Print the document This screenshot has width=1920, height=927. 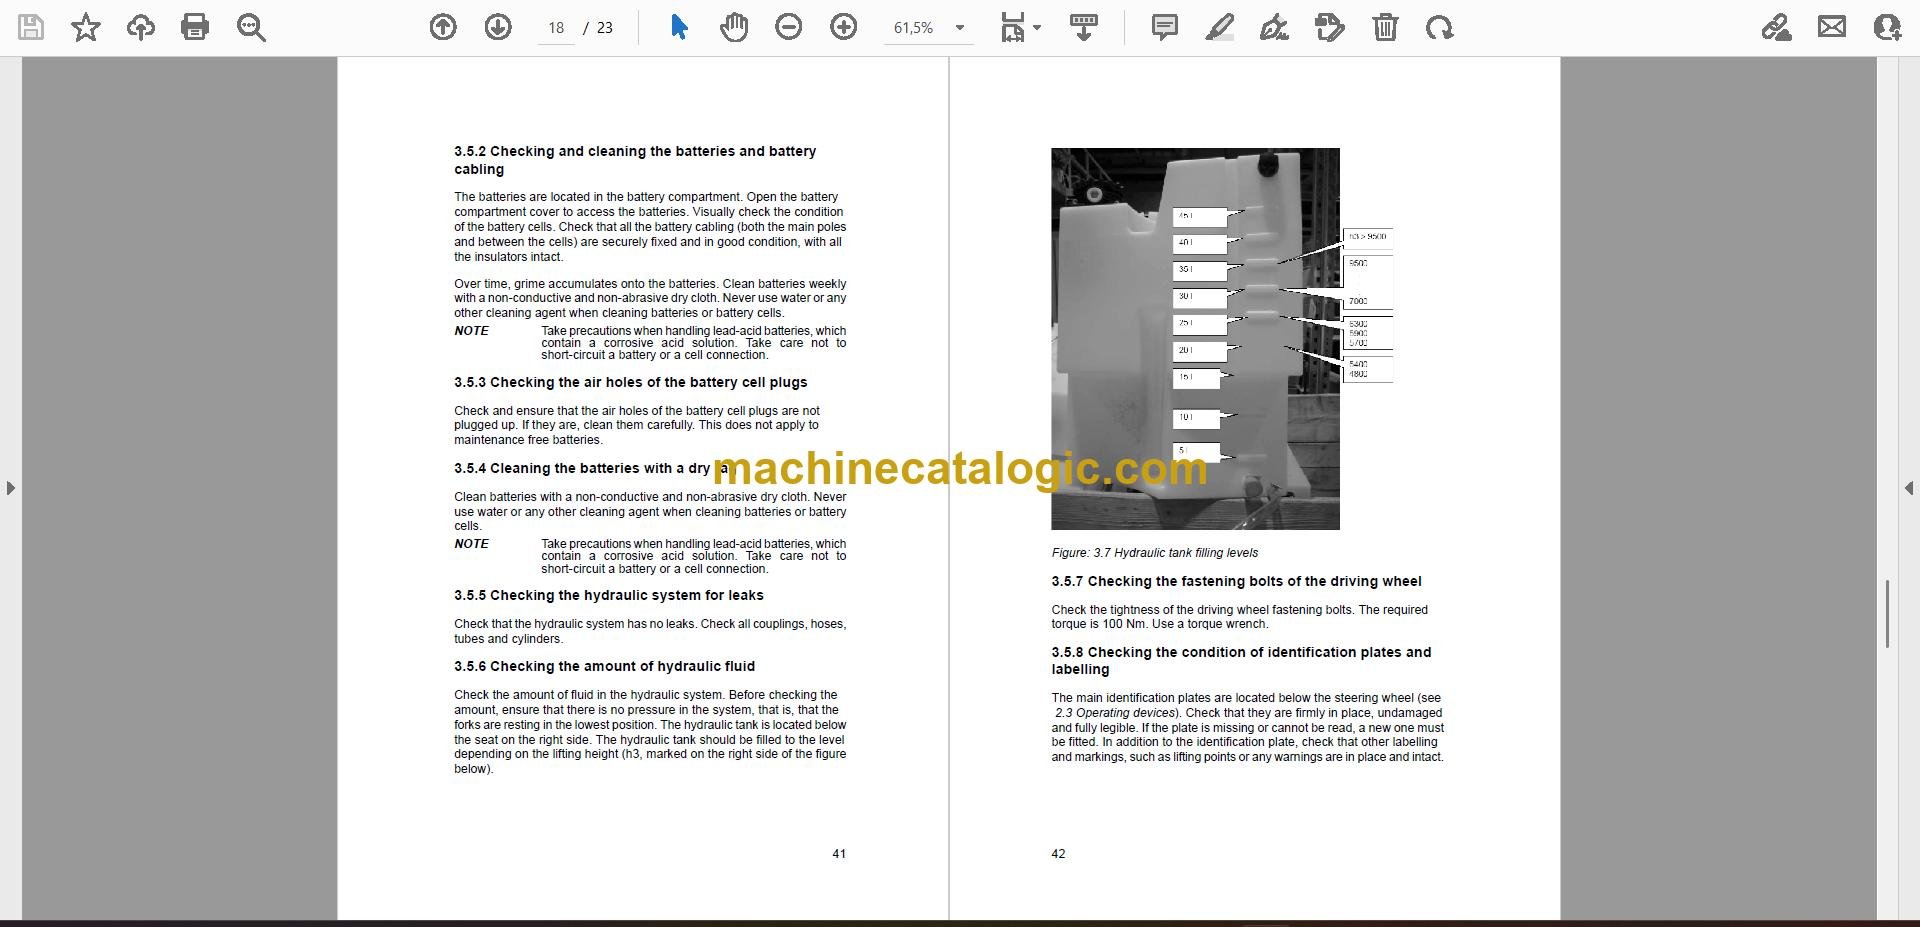(195, 27)
